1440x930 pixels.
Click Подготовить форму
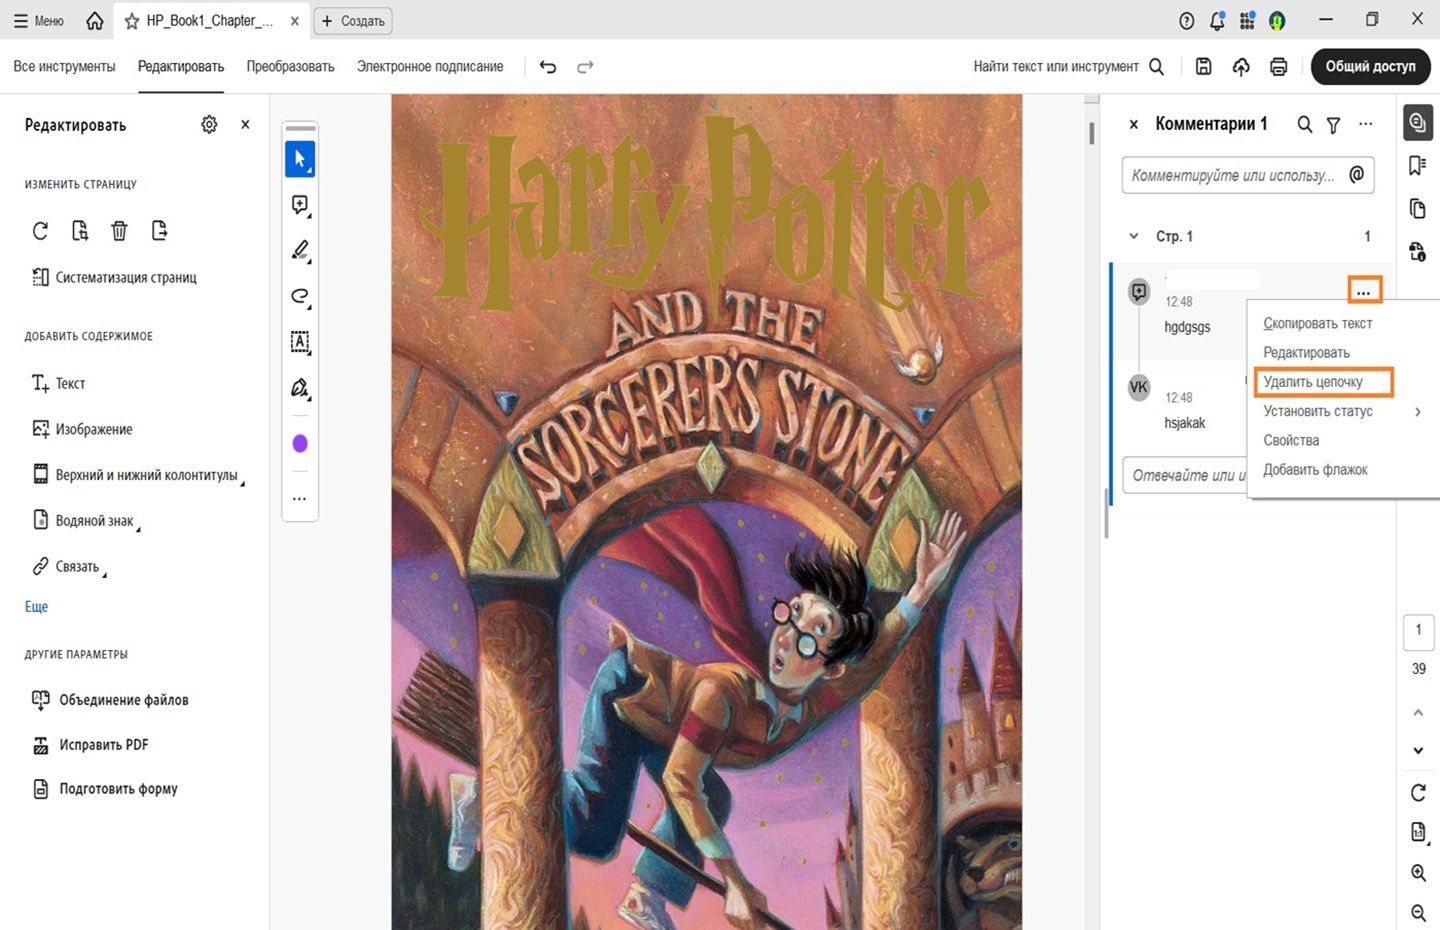tap(105, 789)
